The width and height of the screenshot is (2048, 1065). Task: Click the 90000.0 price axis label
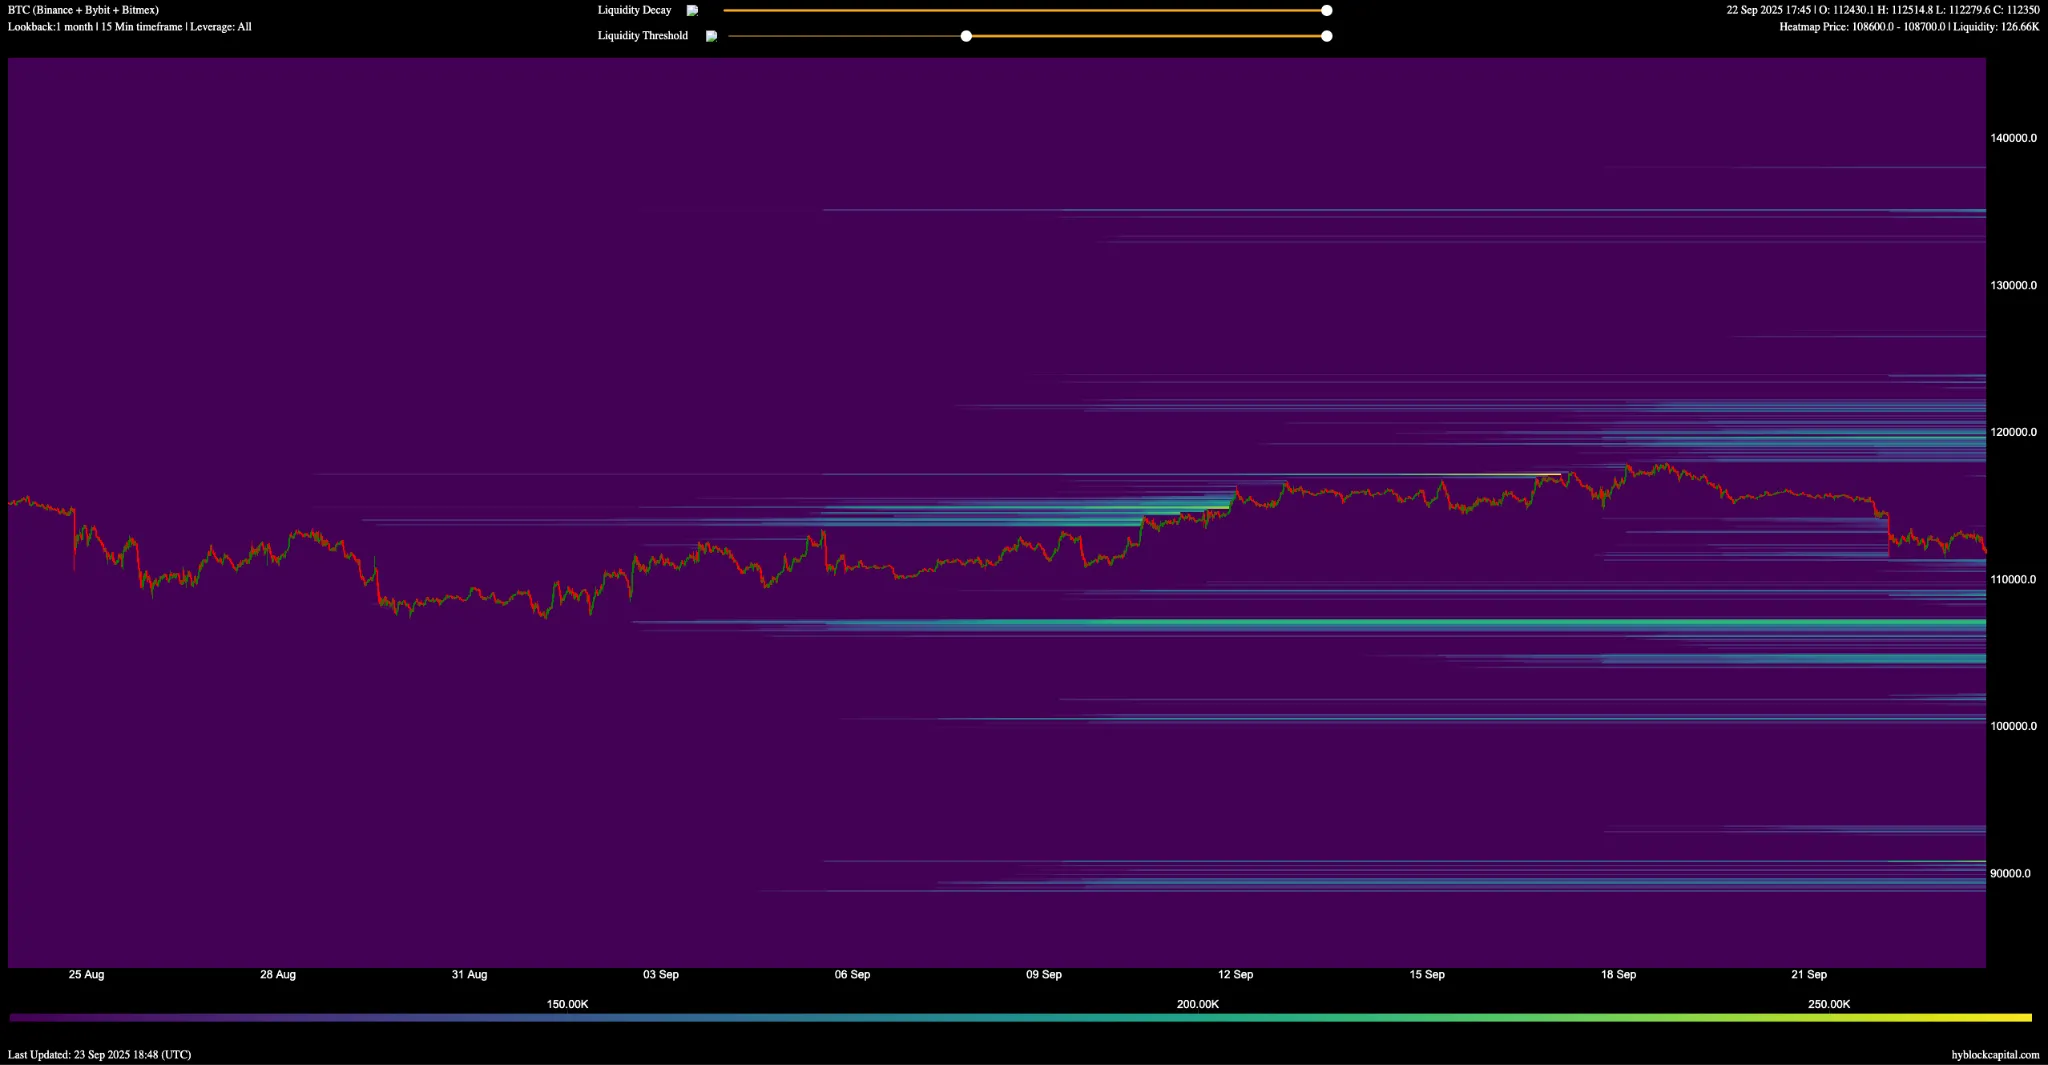click(2009, 873)
